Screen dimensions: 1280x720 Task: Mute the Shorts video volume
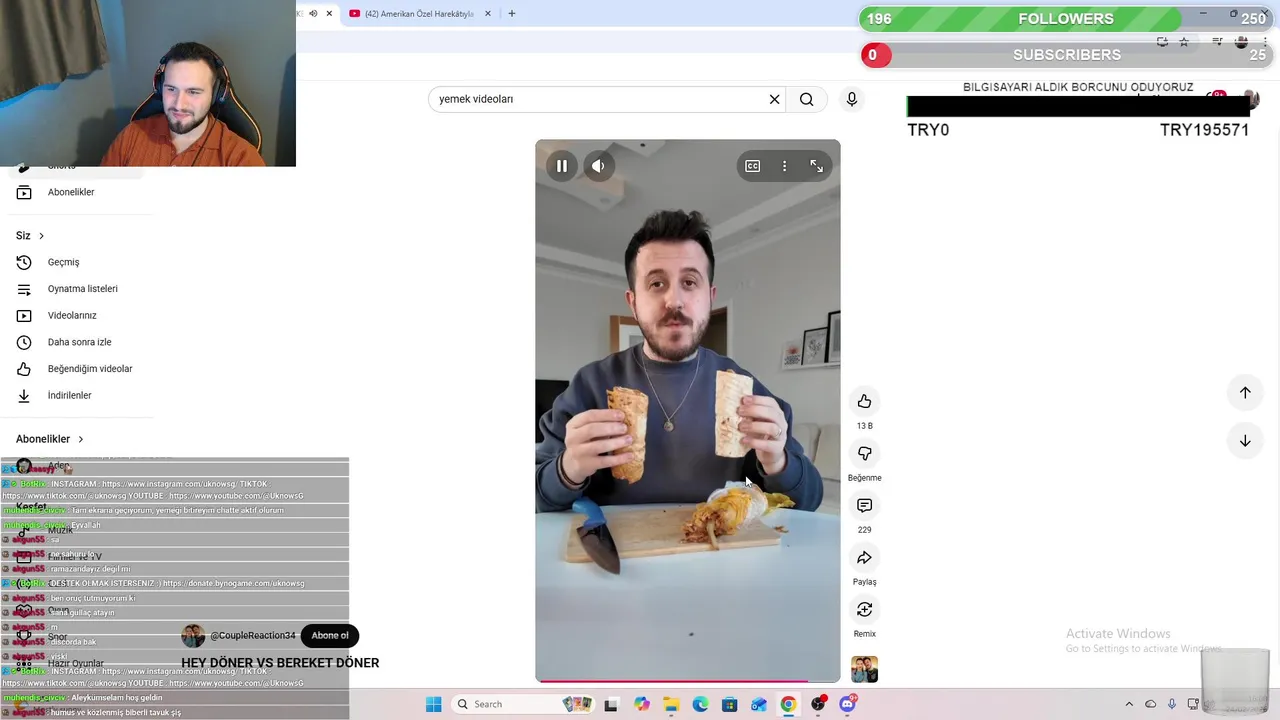click(x=598, y=166)
